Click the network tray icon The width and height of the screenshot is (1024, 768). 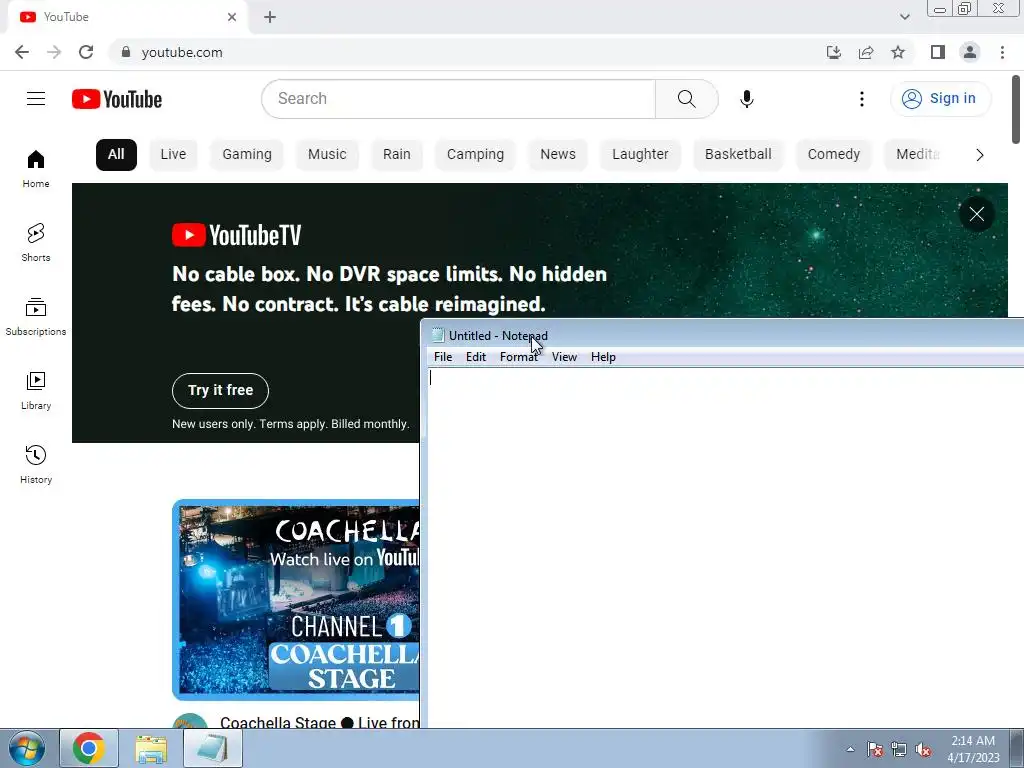[x=899, y=750]
